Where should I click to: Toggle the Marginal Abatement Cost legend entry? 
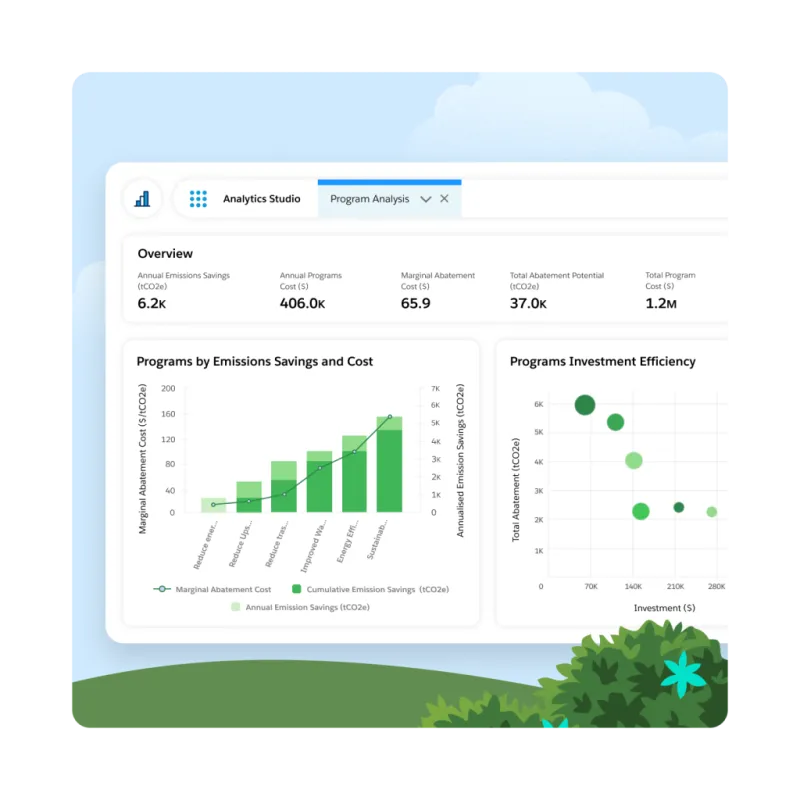[212, 589]
